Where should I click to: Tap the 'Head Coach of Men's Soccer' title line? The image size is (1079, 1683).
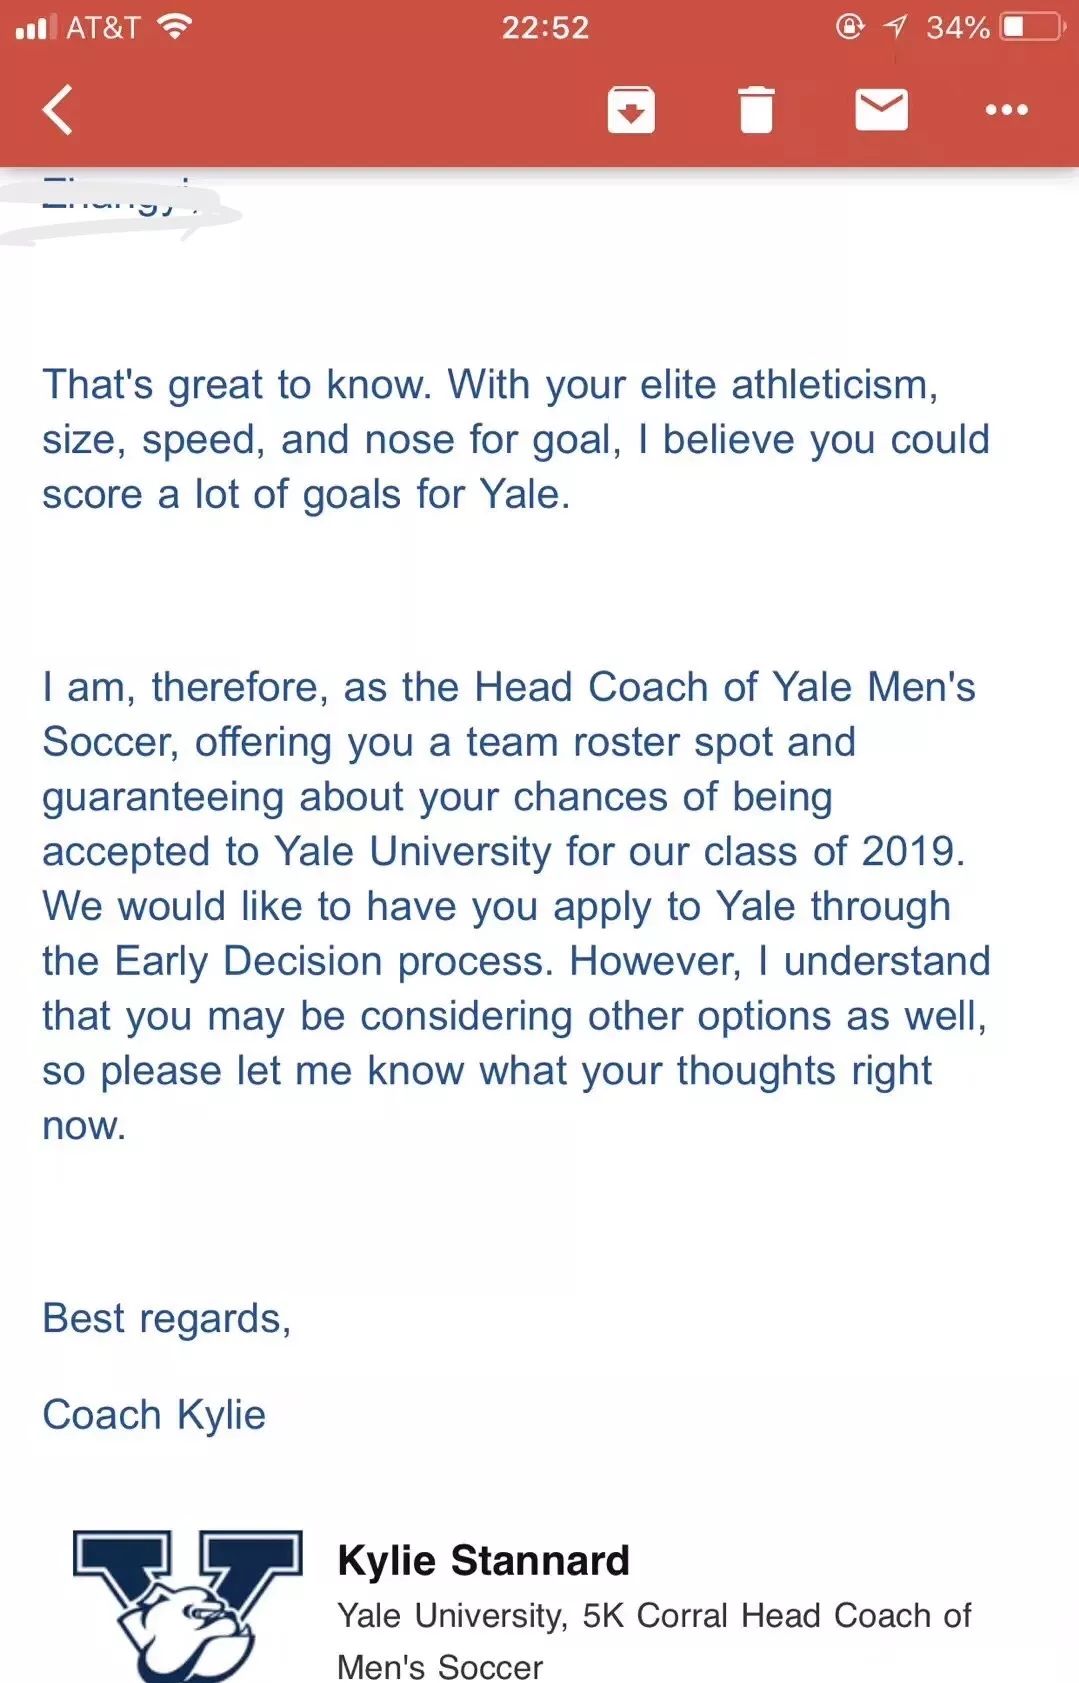click(654, 1641)
